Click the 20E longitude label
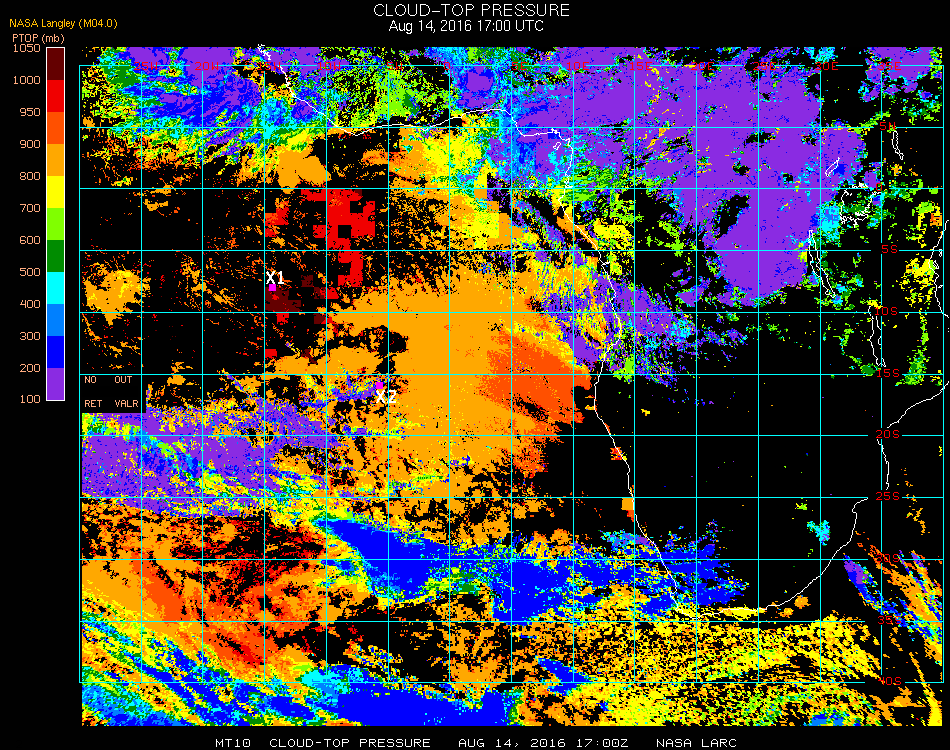 (702, 65)
